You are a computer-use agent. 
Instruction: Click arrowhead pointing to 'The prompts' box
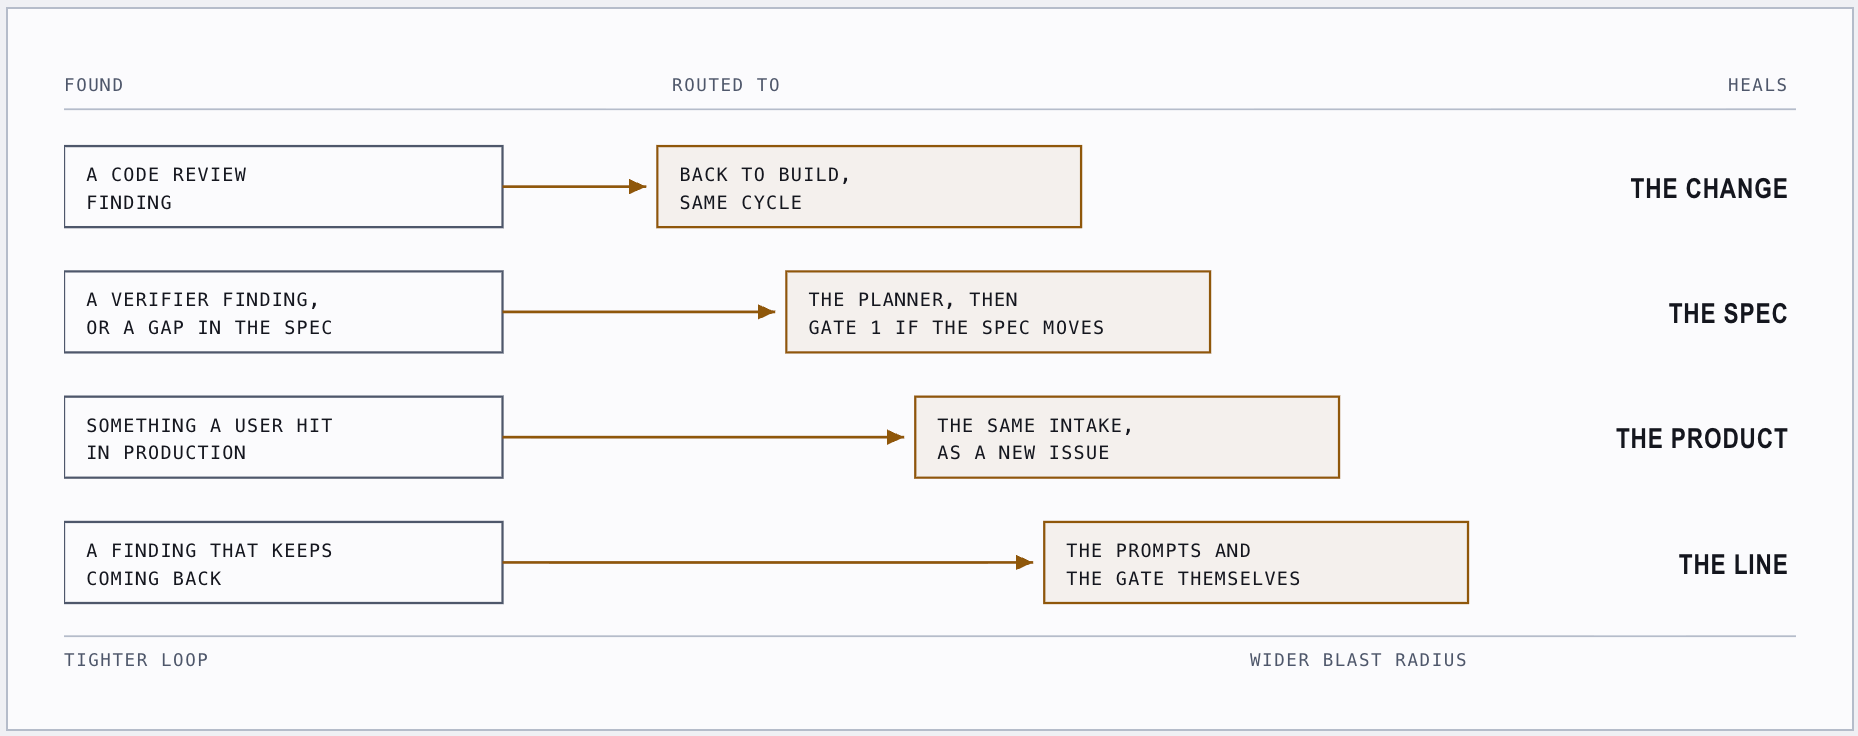coord(1024,563)
